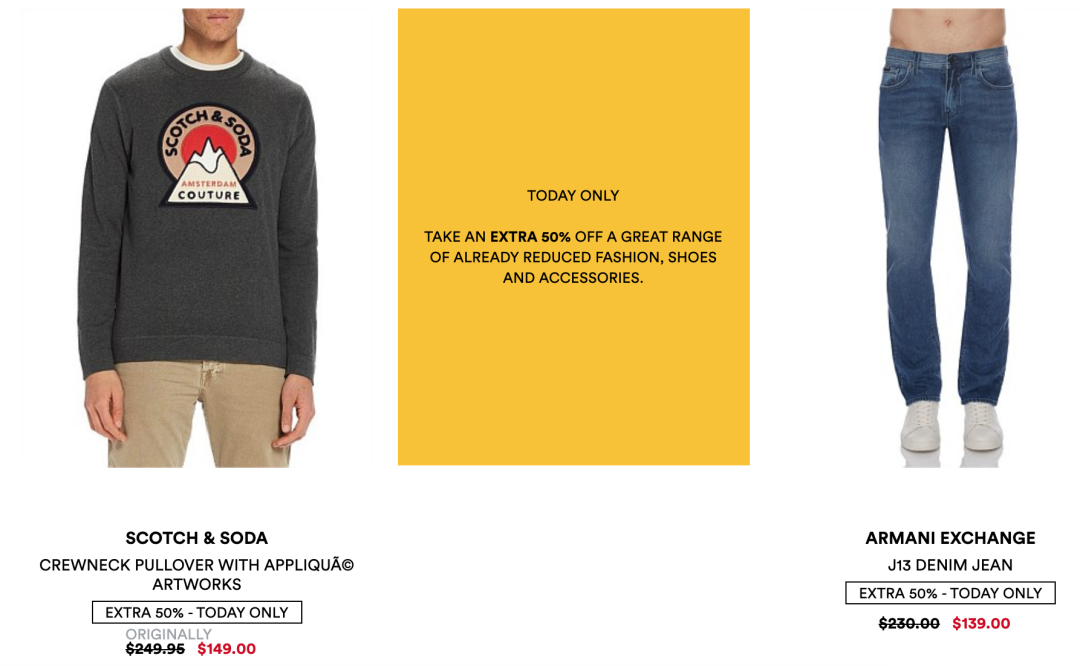Click the $149.00 sale price
The width and height of the screenshot is (1080, 666).
227,649
